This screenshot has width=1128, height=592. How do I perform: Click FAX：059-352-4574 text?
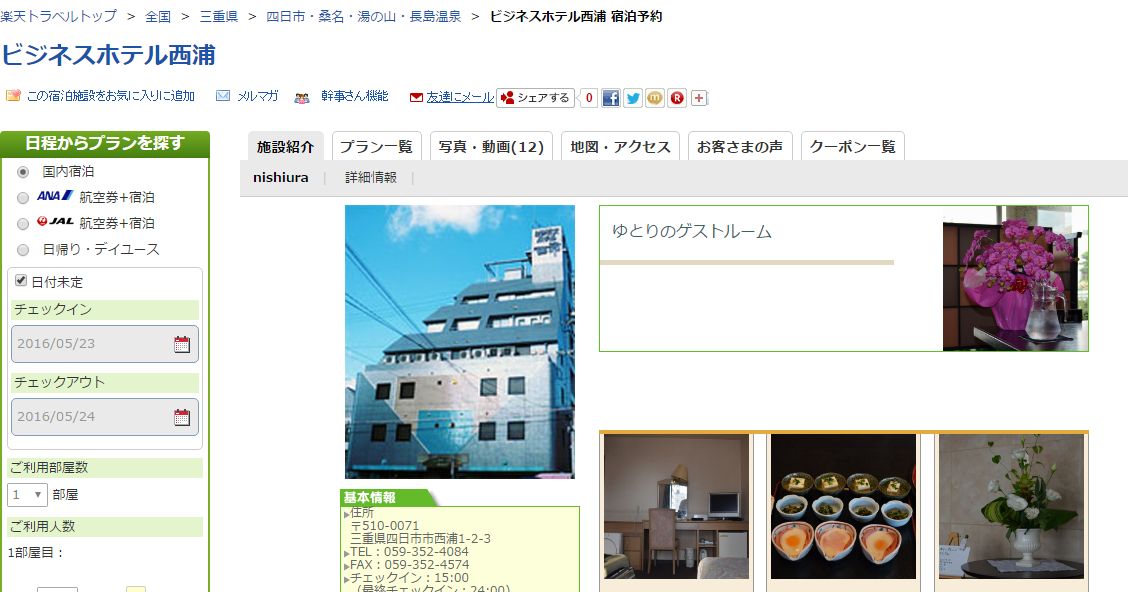(x=409, y=565)
